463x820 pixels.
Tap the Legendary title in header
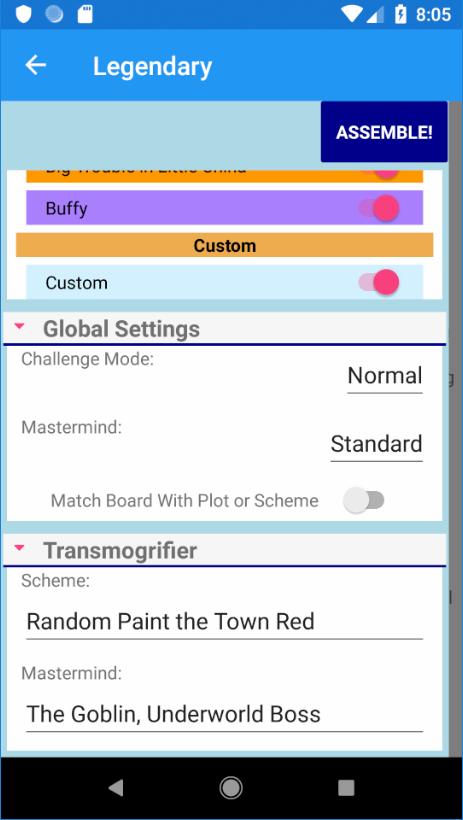[x=152, y=66]
